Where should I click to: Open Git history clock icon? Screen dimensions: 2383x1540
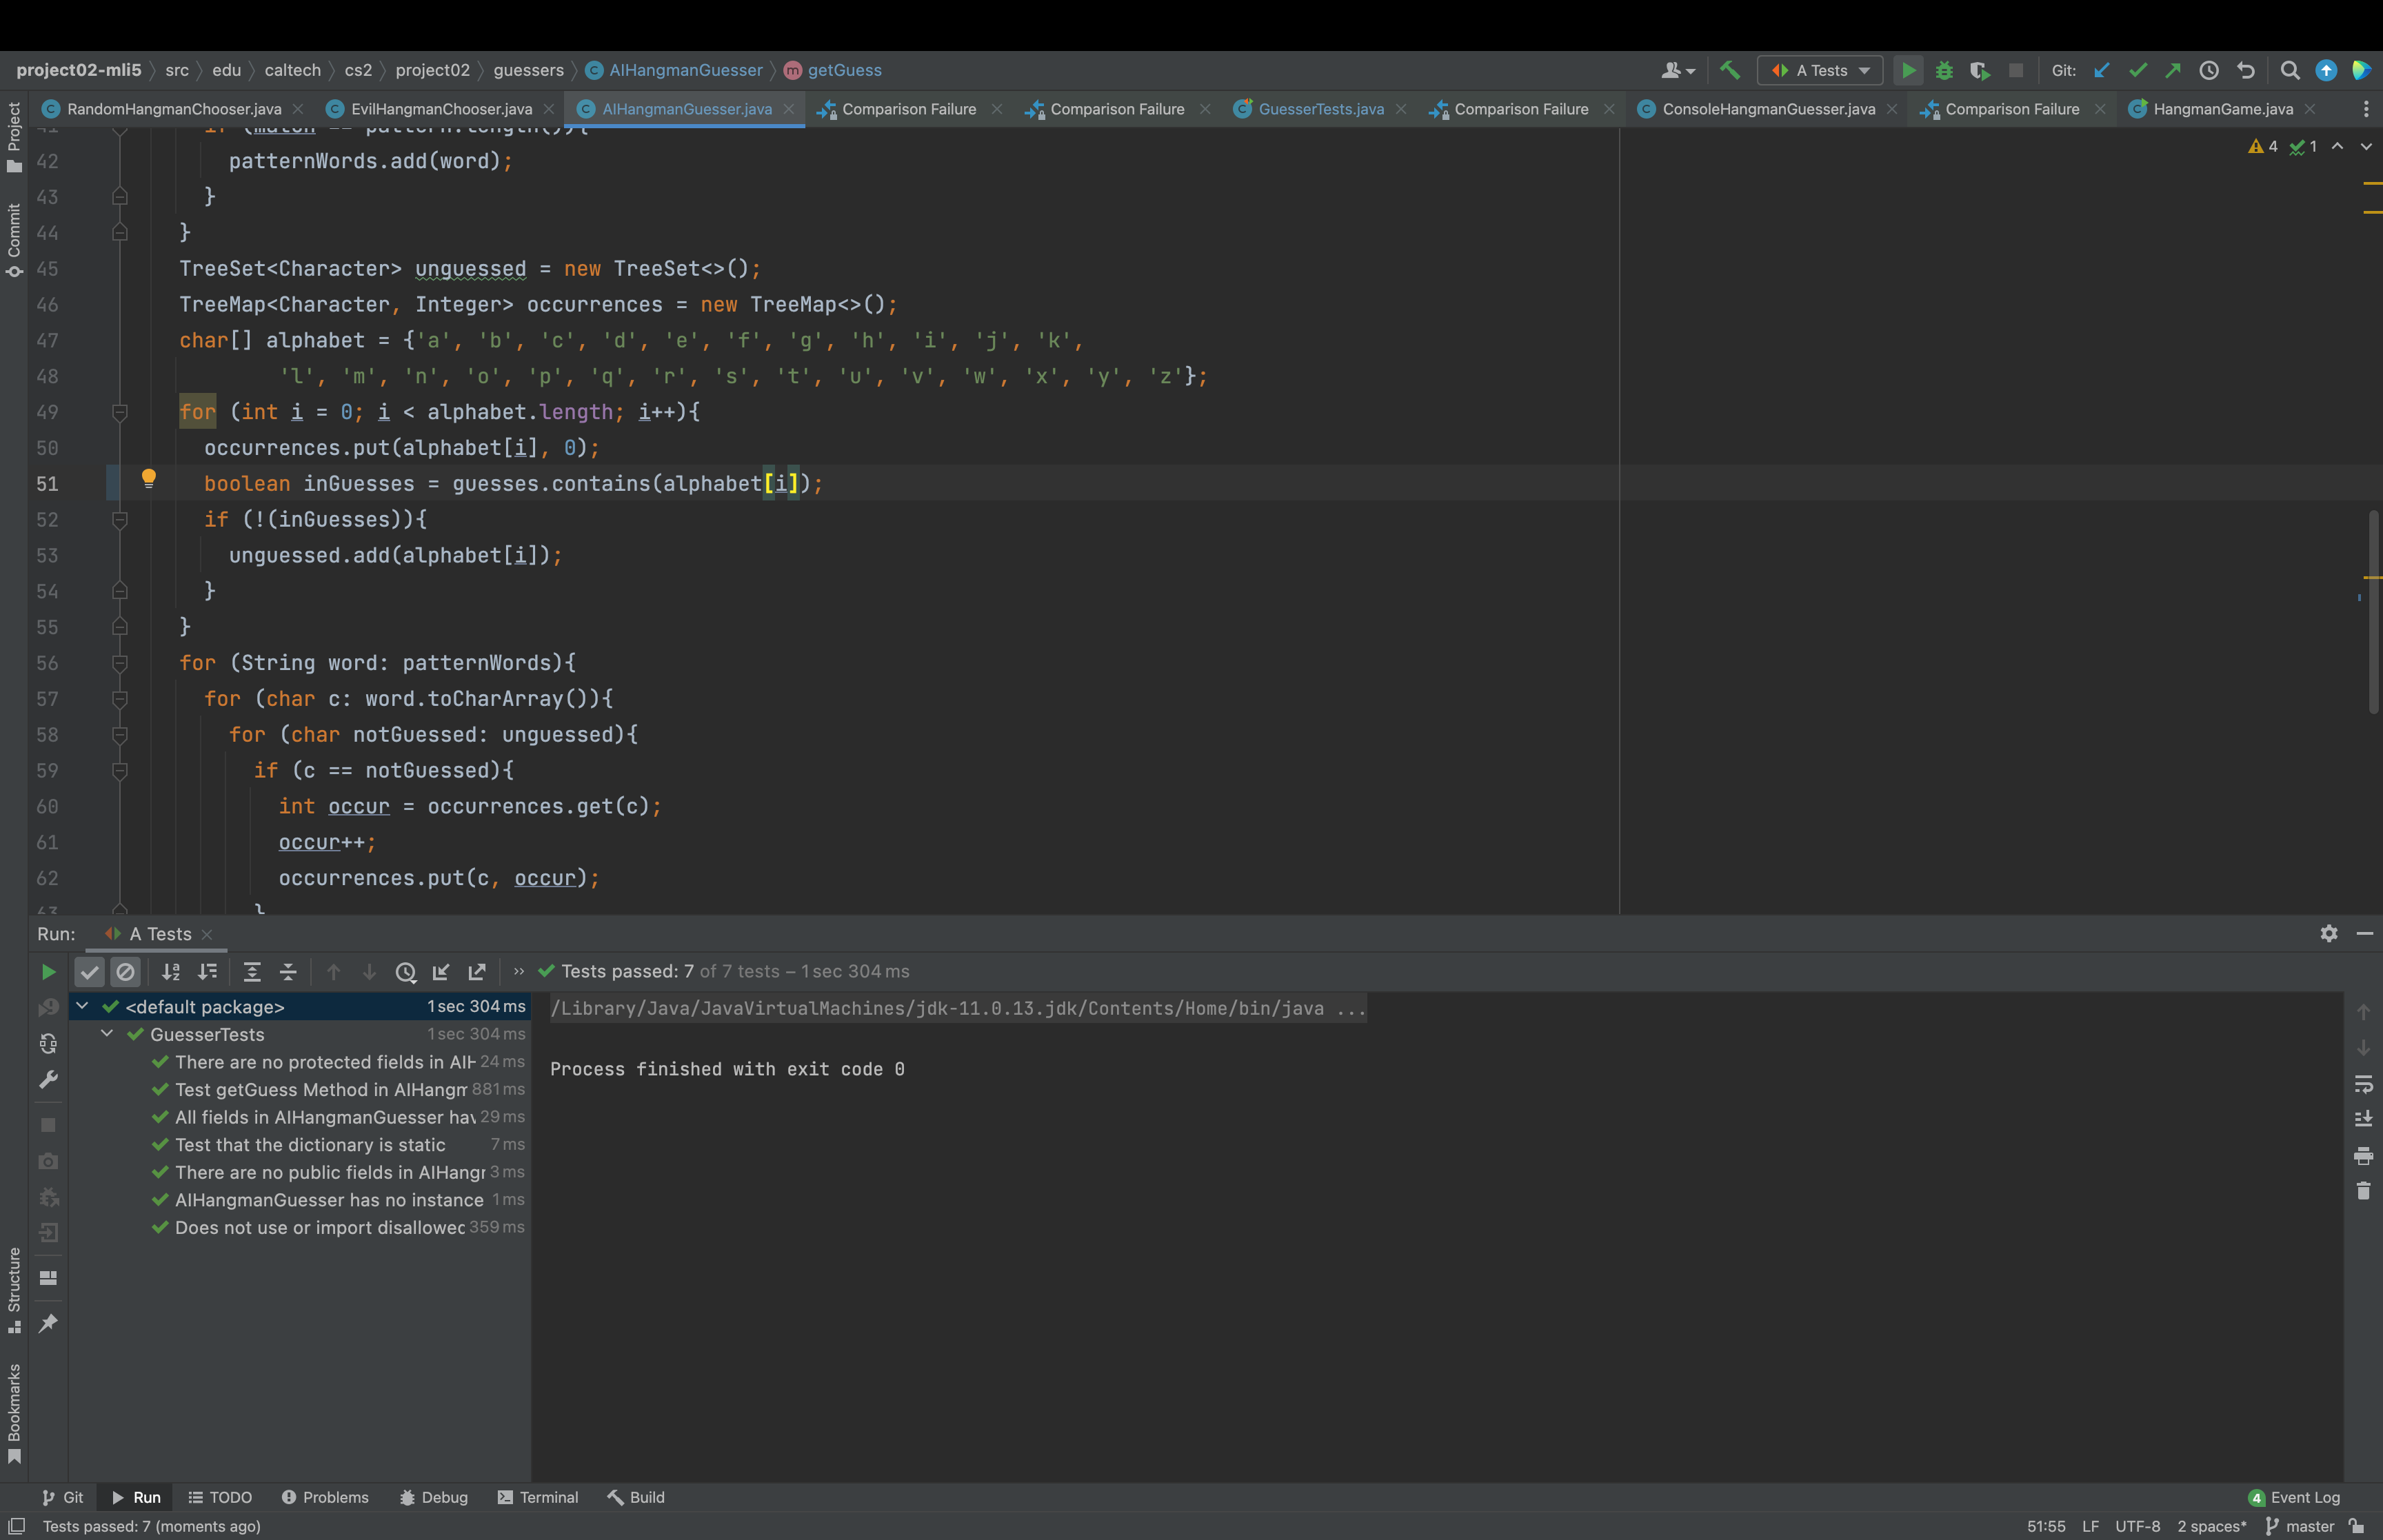2209,70
